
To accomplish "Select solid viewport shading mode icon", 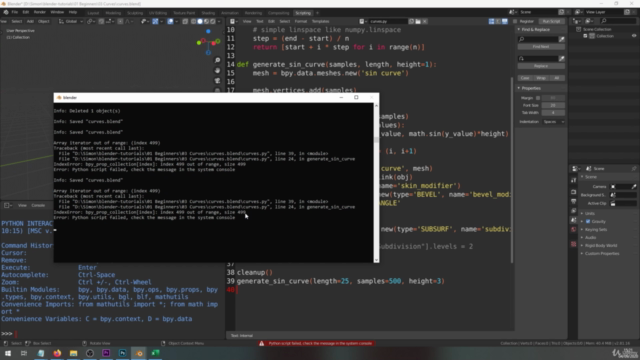I will point(200,21).
